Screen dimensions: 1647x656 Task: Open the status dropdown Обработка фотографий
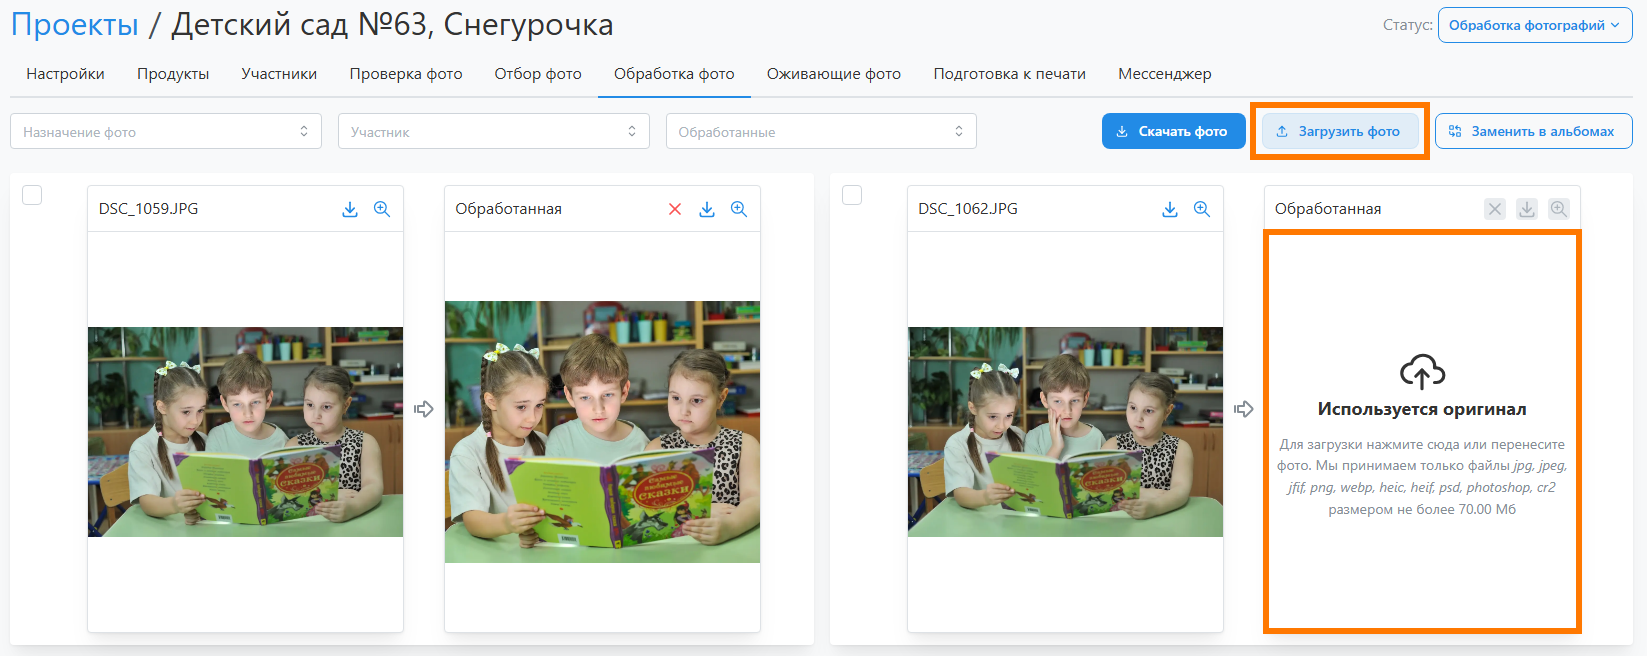click(x=1534, y=25)
